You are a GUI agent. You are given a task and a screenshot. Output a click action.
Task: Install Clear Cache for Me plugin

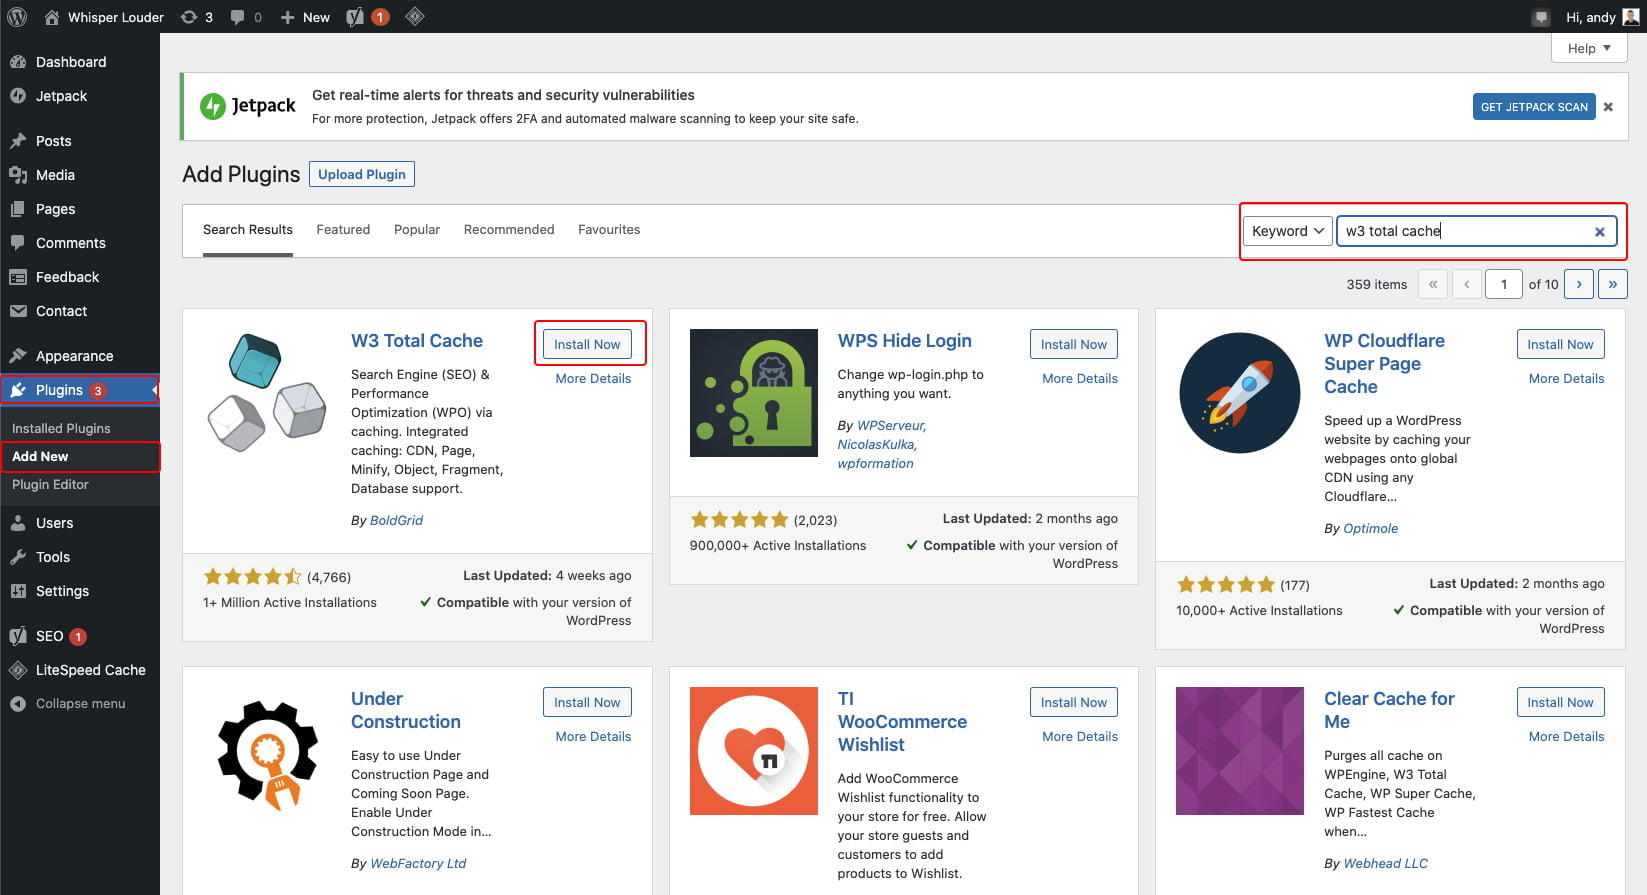[x=1560, y=702]
